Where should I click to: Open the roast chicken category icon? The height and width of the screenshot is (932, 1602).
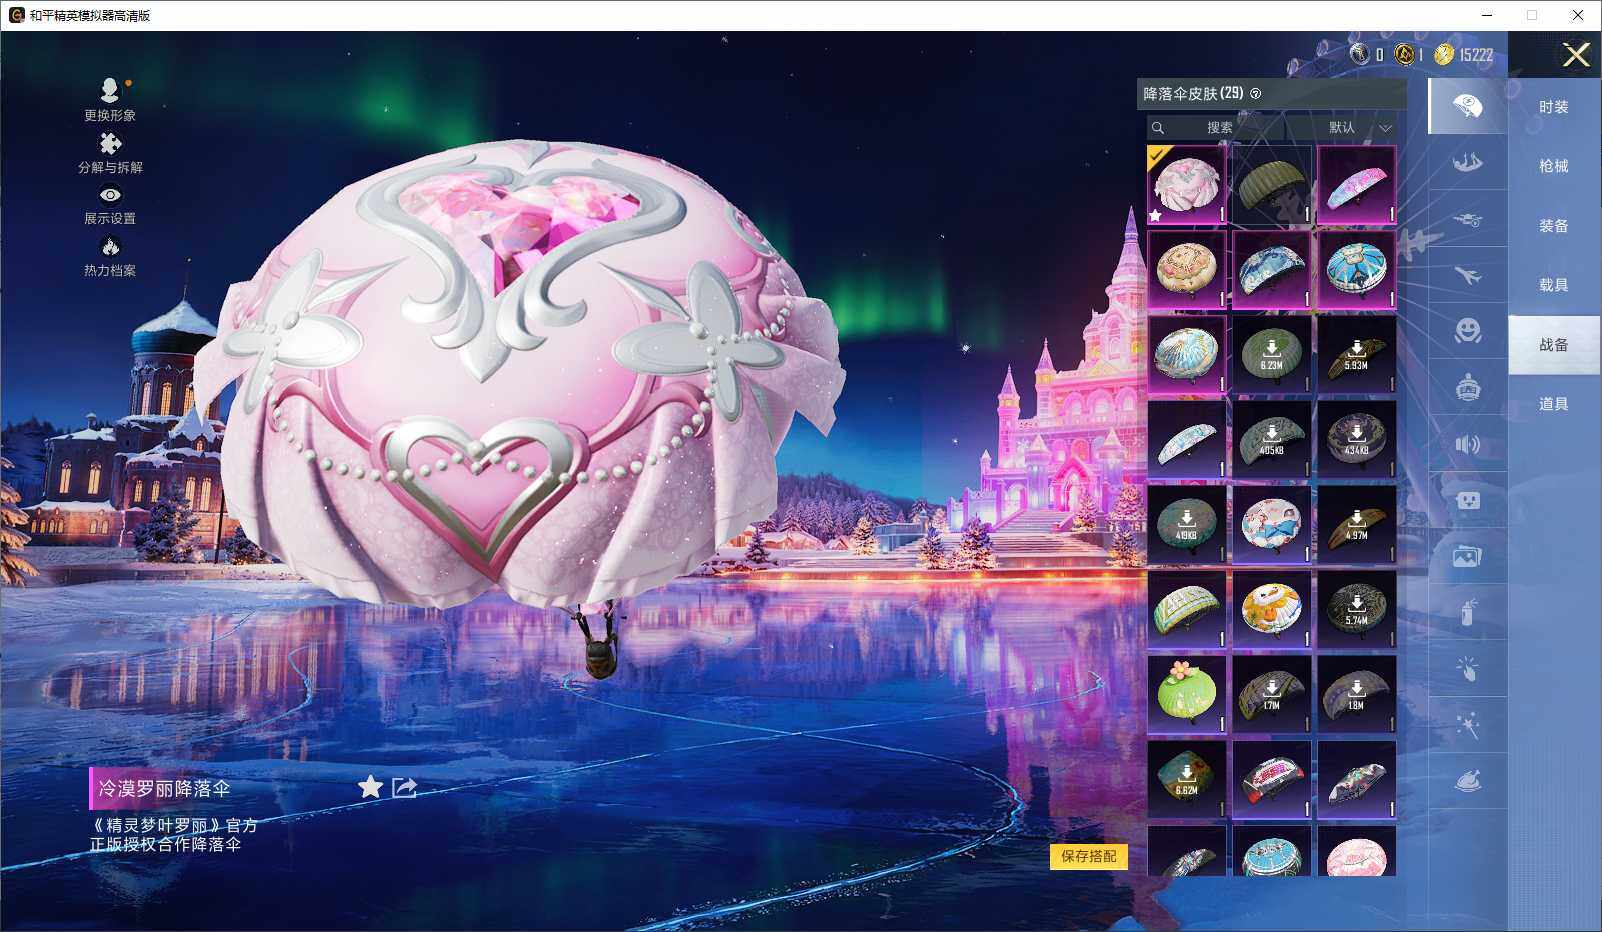(1467, 781)
